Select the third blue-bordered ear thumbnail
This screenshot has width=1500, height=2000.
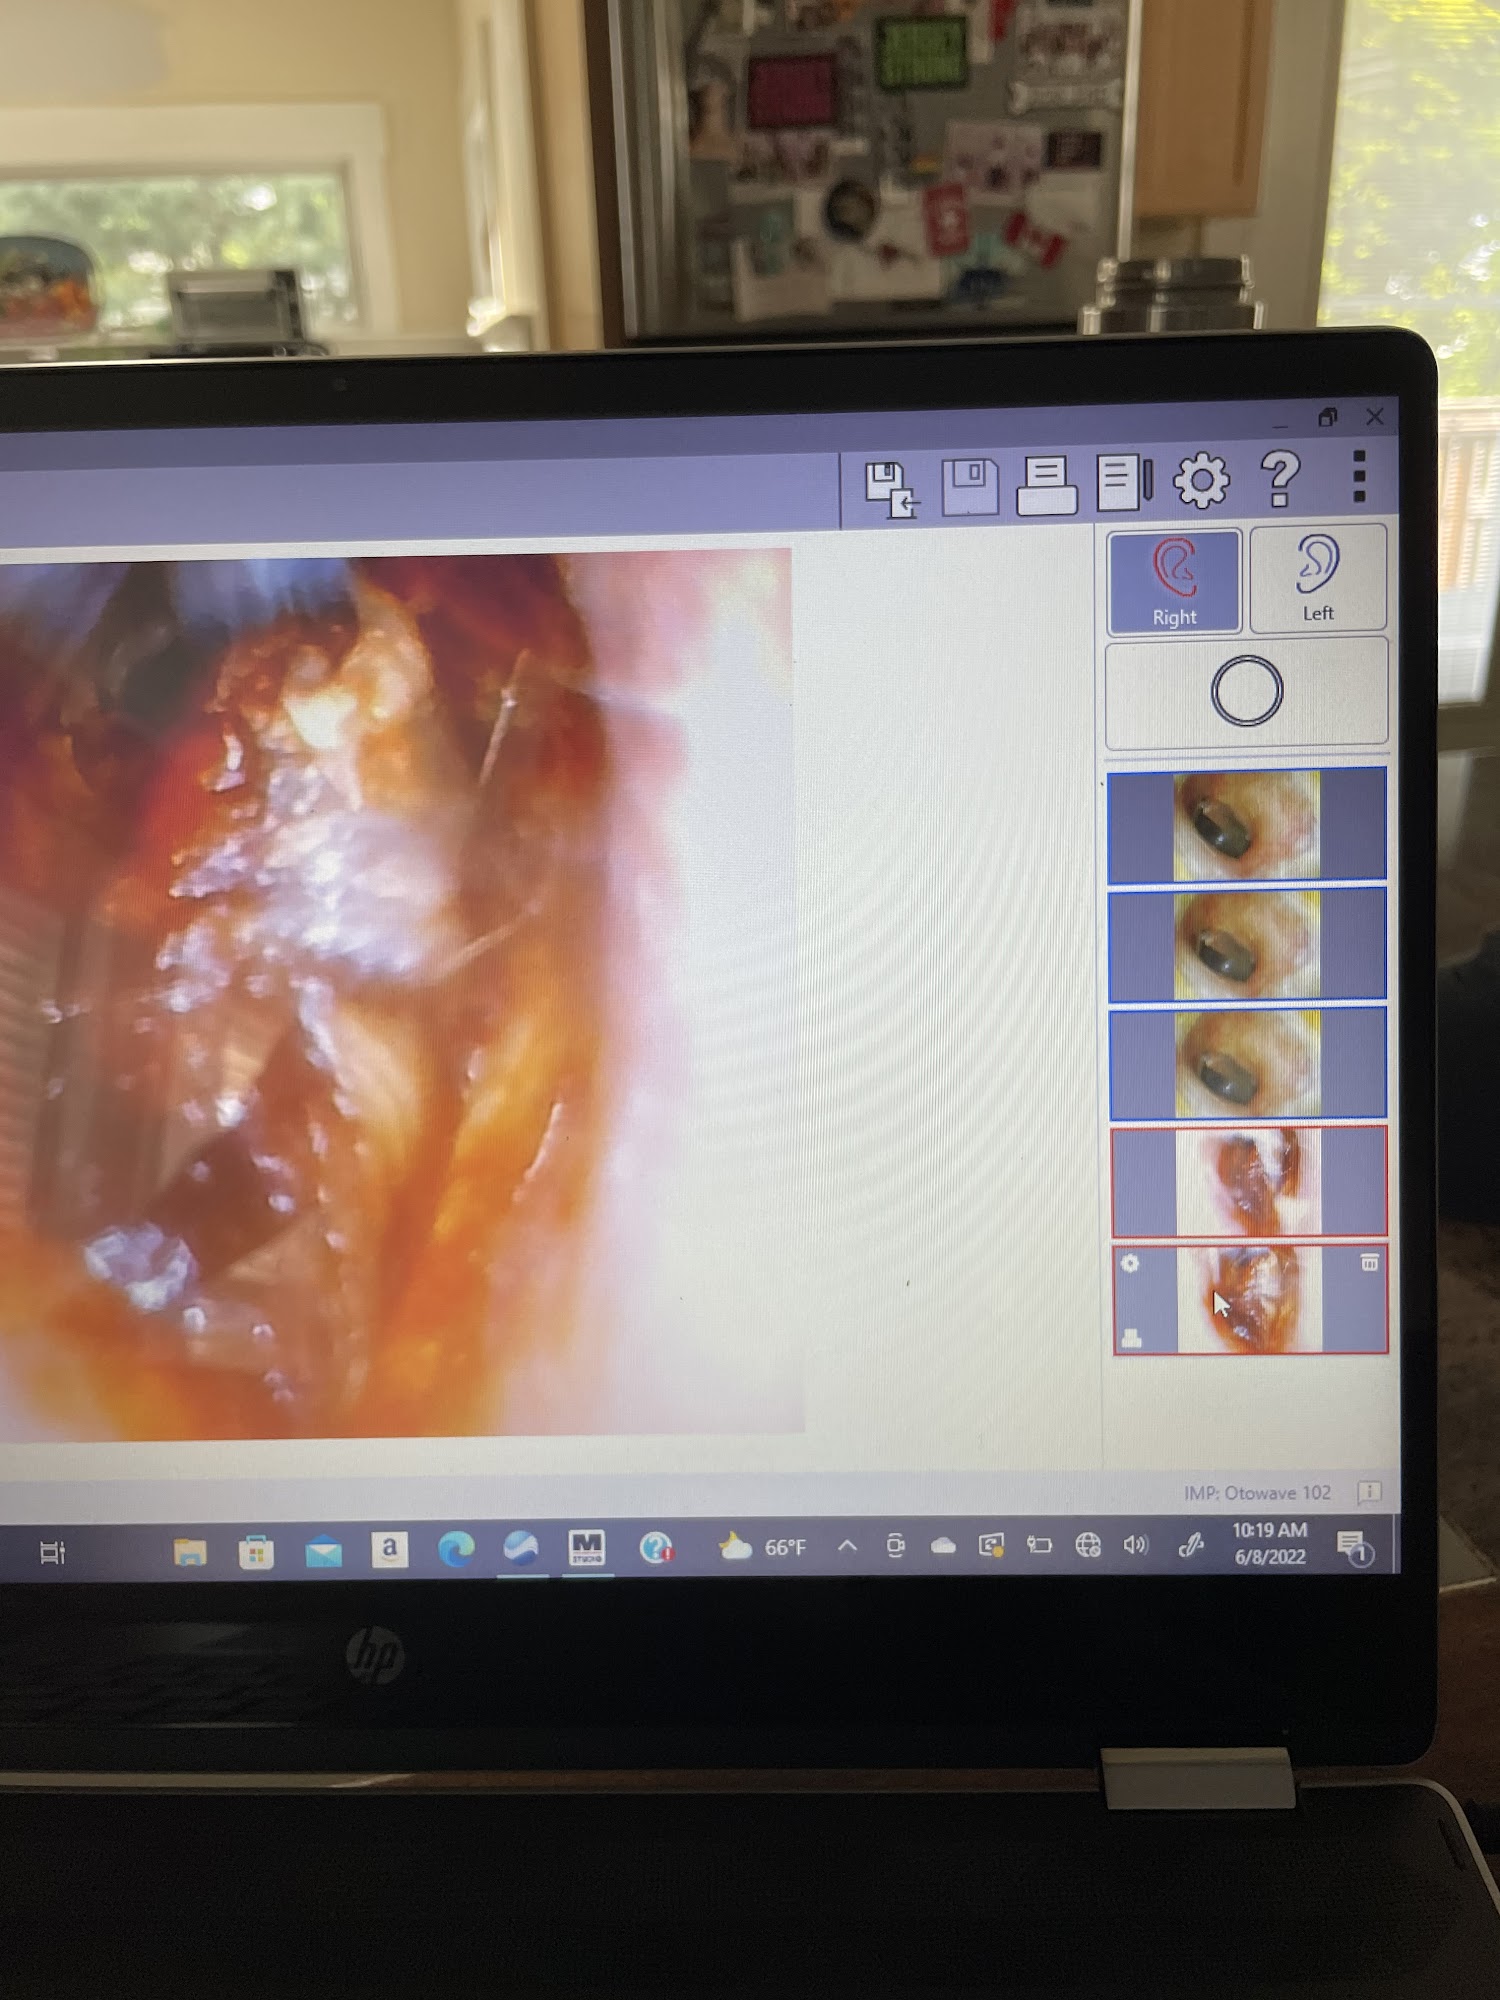[x=1248, y=1063]
